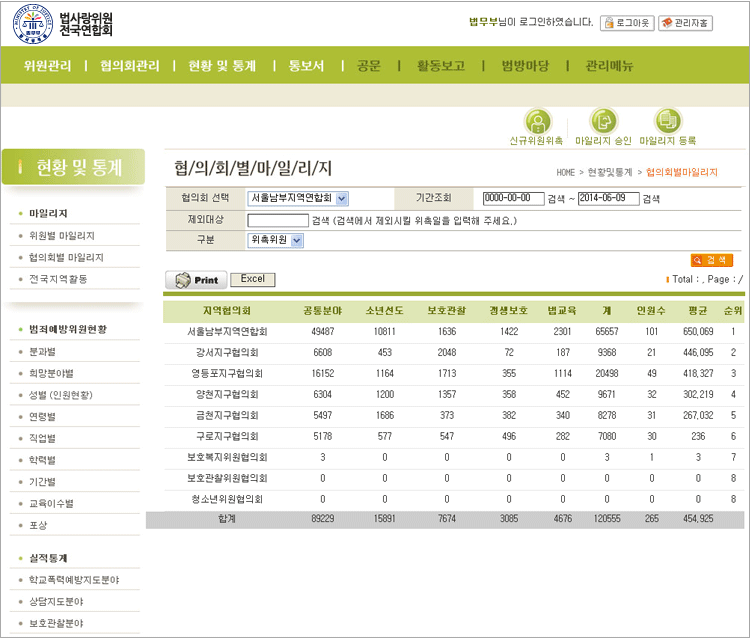
Task: Expand the 구분 위촉위원 dropdown
Action: click(x=275, y=240)
